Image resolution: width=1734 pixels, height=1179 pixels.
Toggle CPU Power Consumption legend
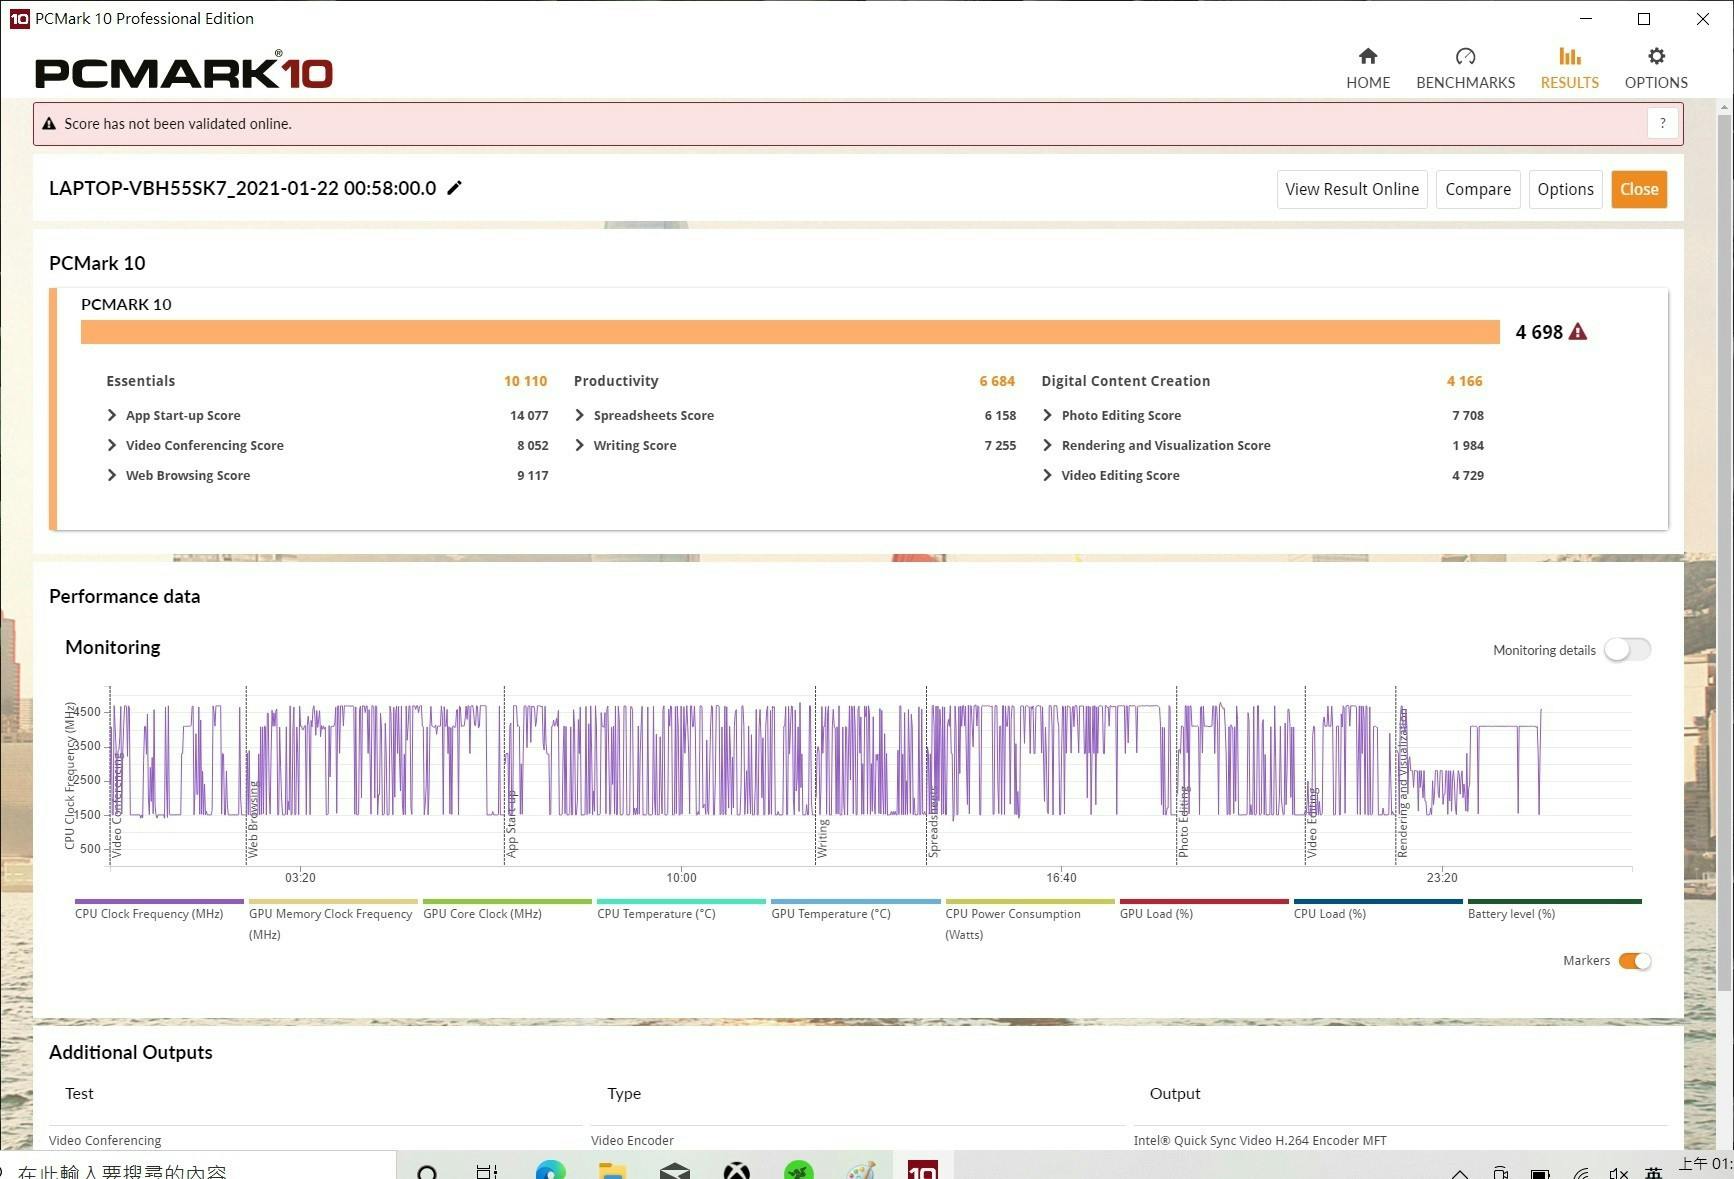tap(1029, 920)
